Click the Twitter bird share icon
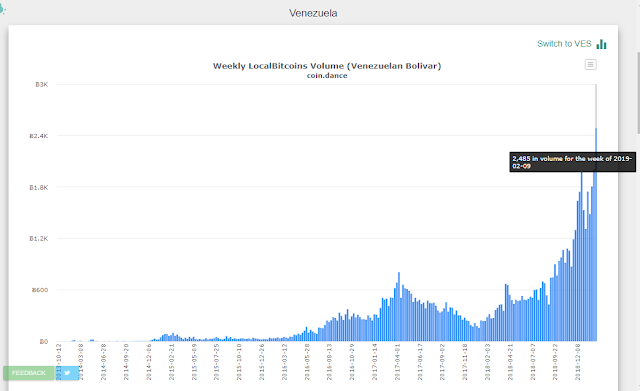Screen dimensions: 640x391 coord(67,373)
